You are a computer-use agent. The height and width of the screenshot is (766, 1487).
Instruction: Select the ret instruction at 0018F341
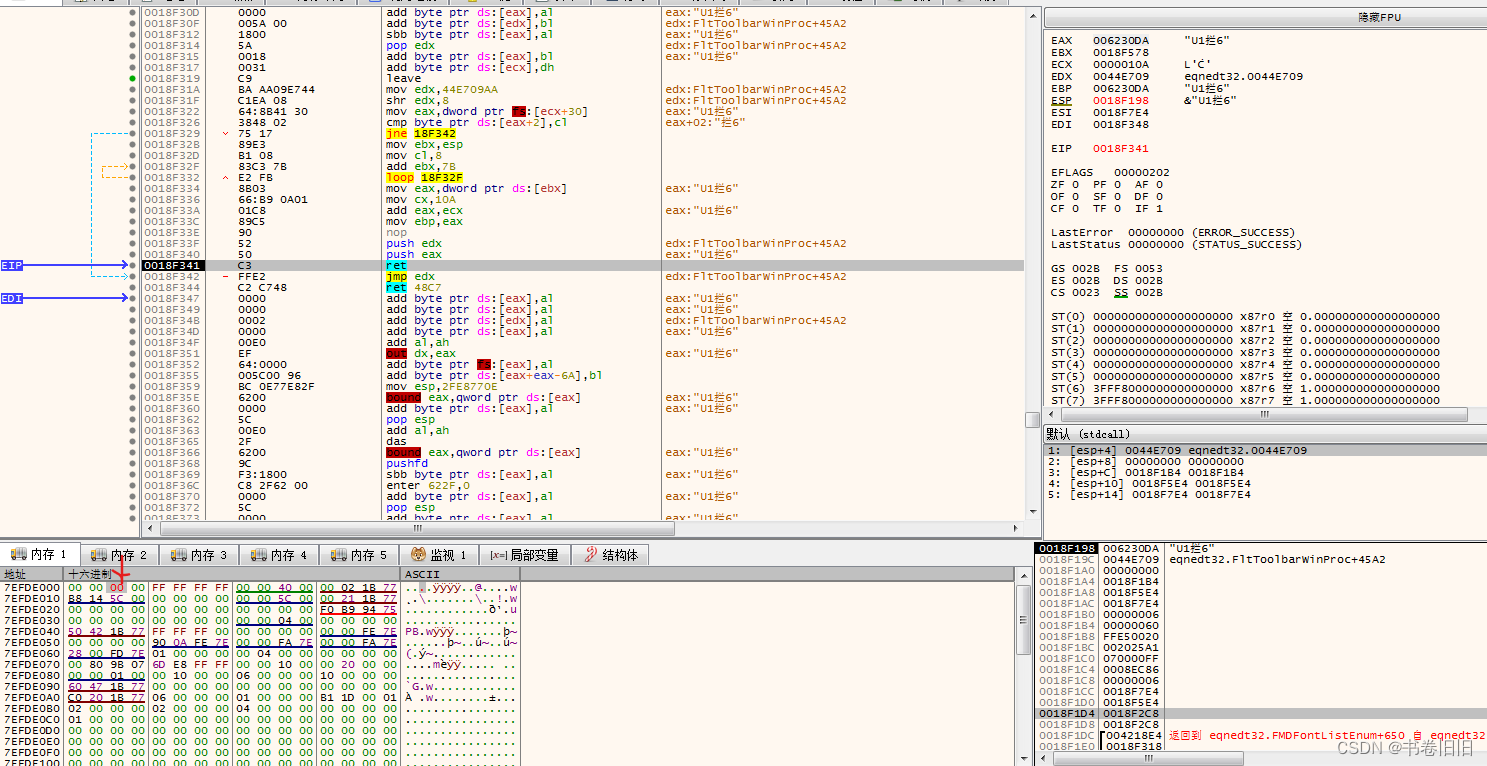(x=397, y=265)
